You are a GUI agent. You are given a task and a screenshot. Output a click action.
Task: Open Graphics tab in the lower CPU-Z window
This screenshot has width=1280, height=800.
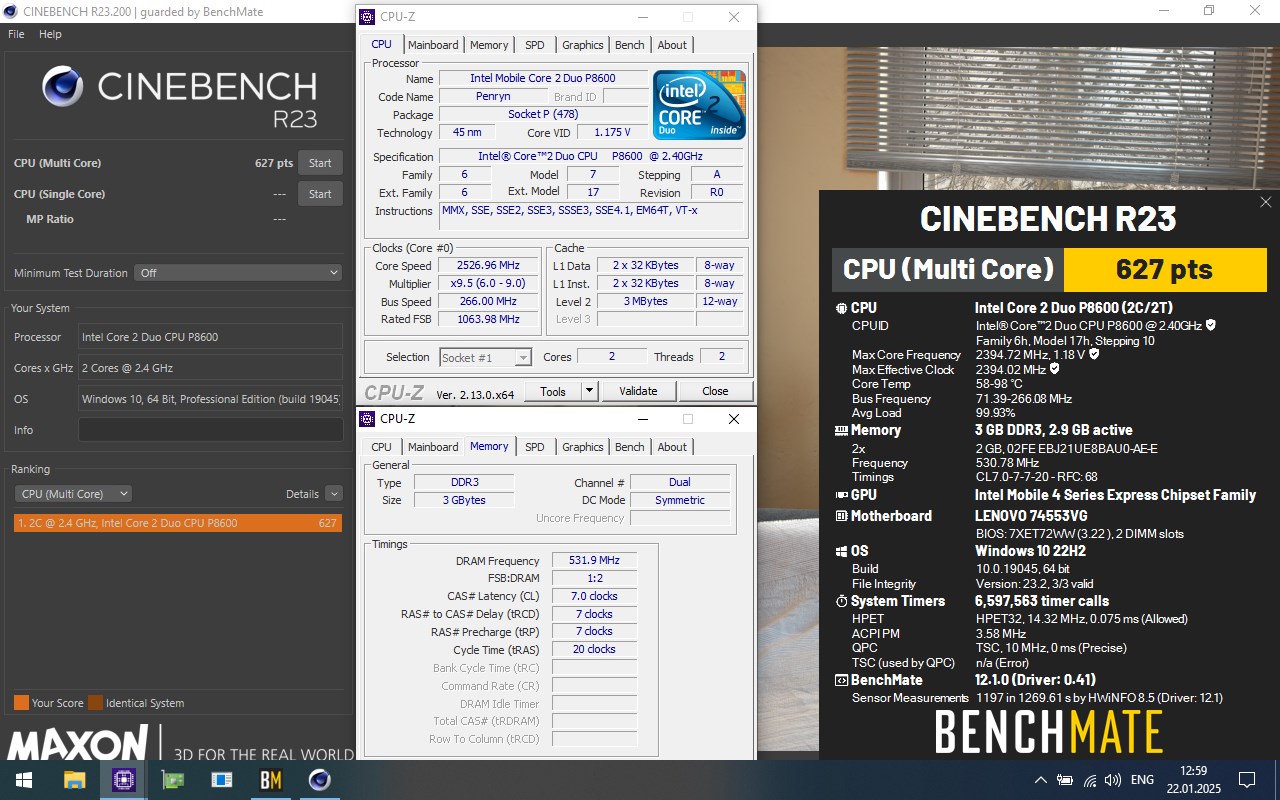pyautogui.click(x=582, y=447)
